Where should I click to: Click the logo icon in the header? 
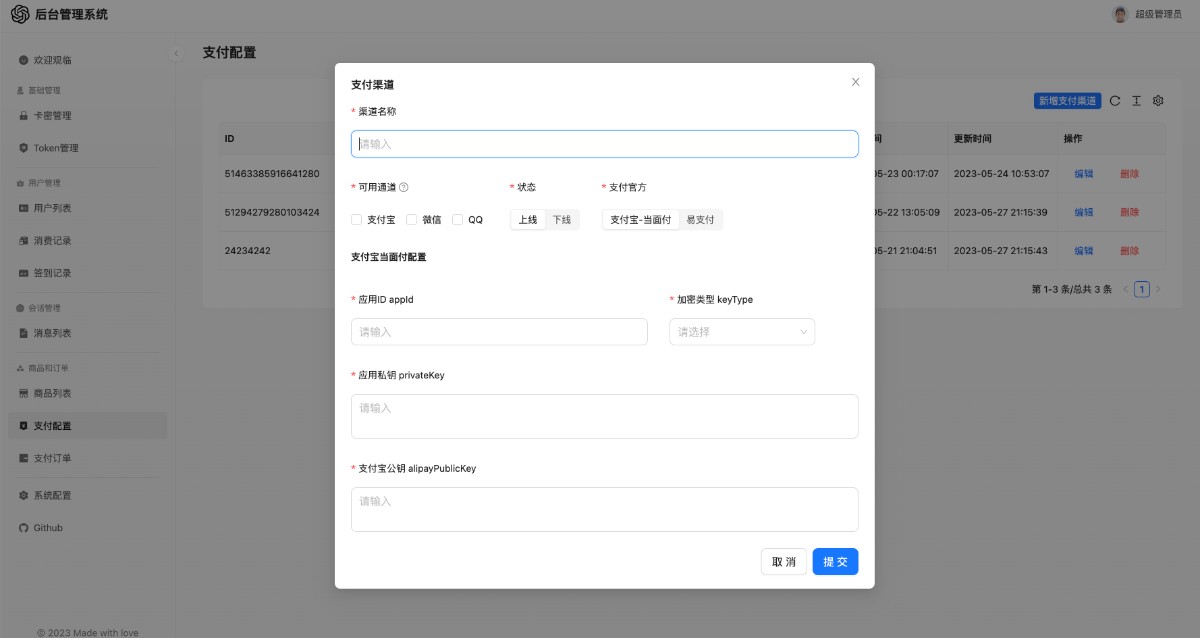click(20, 14)
